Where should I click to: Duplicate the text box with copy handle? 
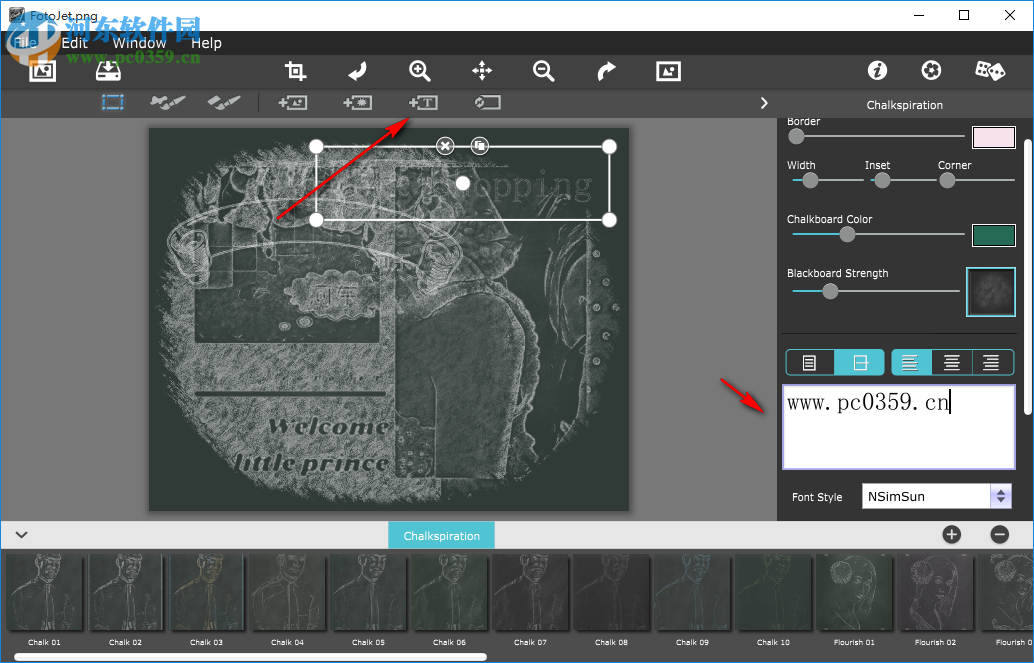(x=479, y=145)
